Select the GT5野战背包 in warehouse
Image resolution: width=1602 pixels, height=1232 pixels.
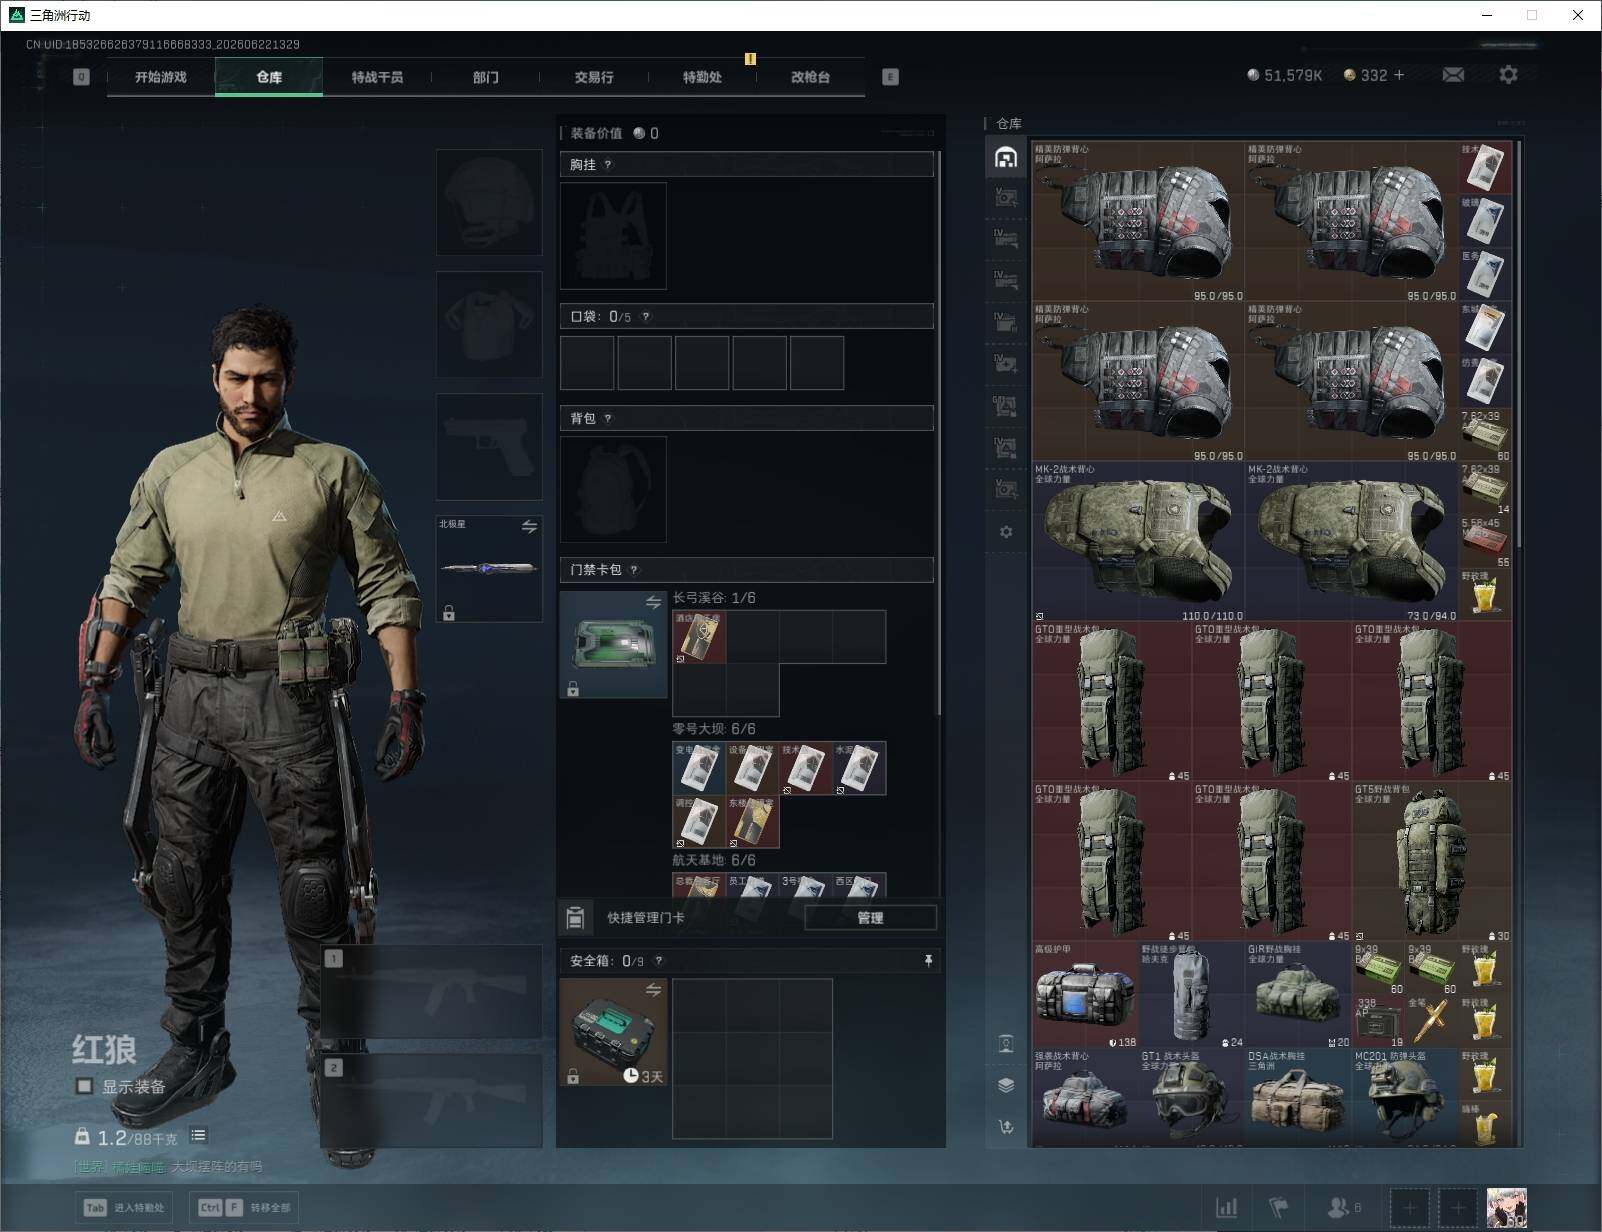pyautogui.click(x=1432, y=861)
